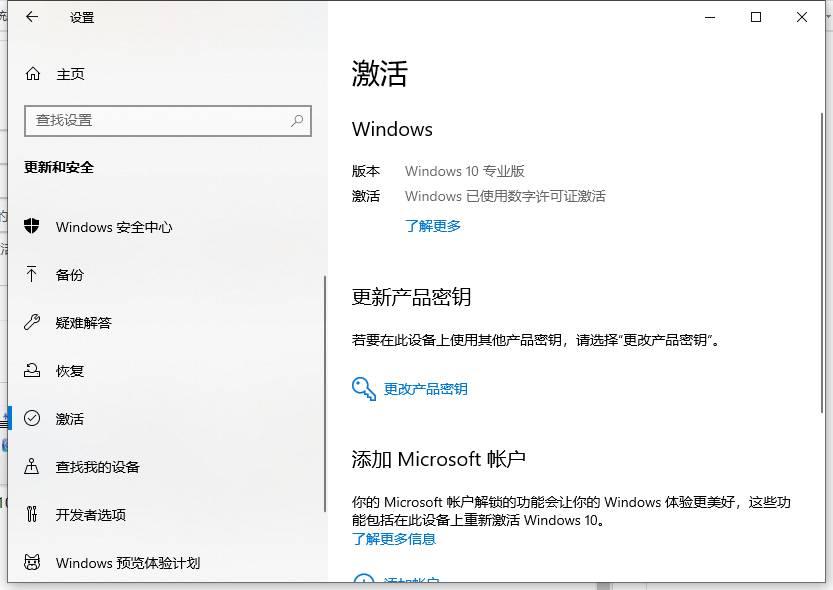Click the 备份 upload arrow icon
Image resolution: width=833 pixels, height=590 pixels.
click(x=32, y=274)
